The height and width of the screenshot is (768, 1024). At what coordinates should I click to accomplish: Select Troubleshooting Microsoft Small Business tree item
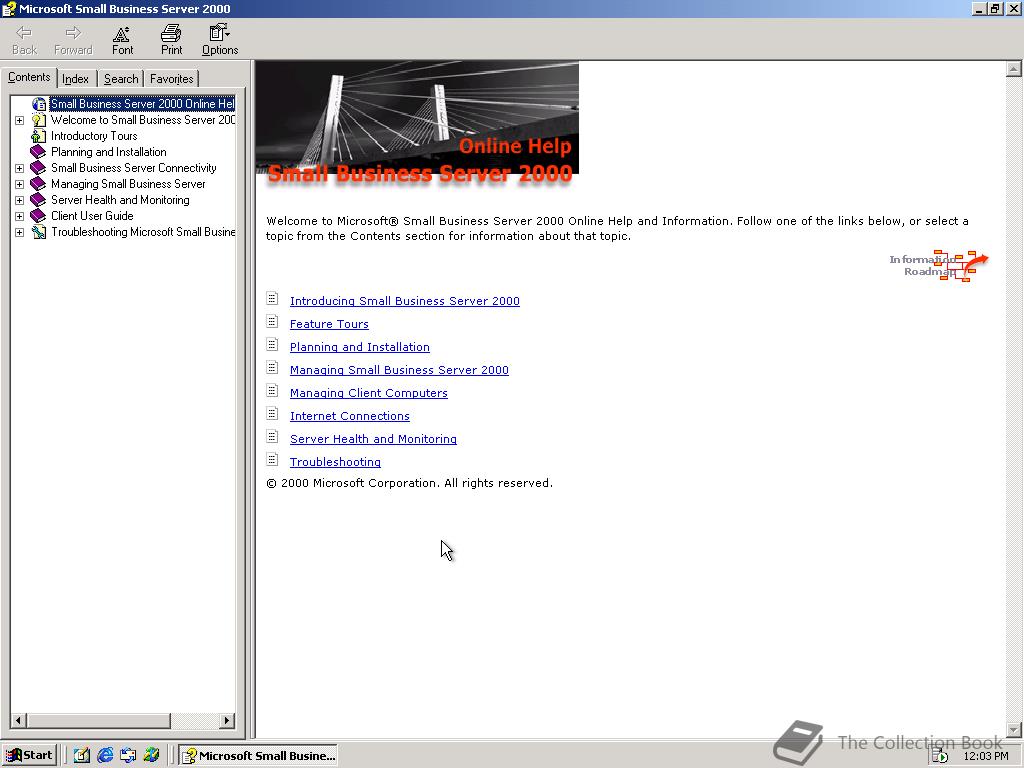143,232
